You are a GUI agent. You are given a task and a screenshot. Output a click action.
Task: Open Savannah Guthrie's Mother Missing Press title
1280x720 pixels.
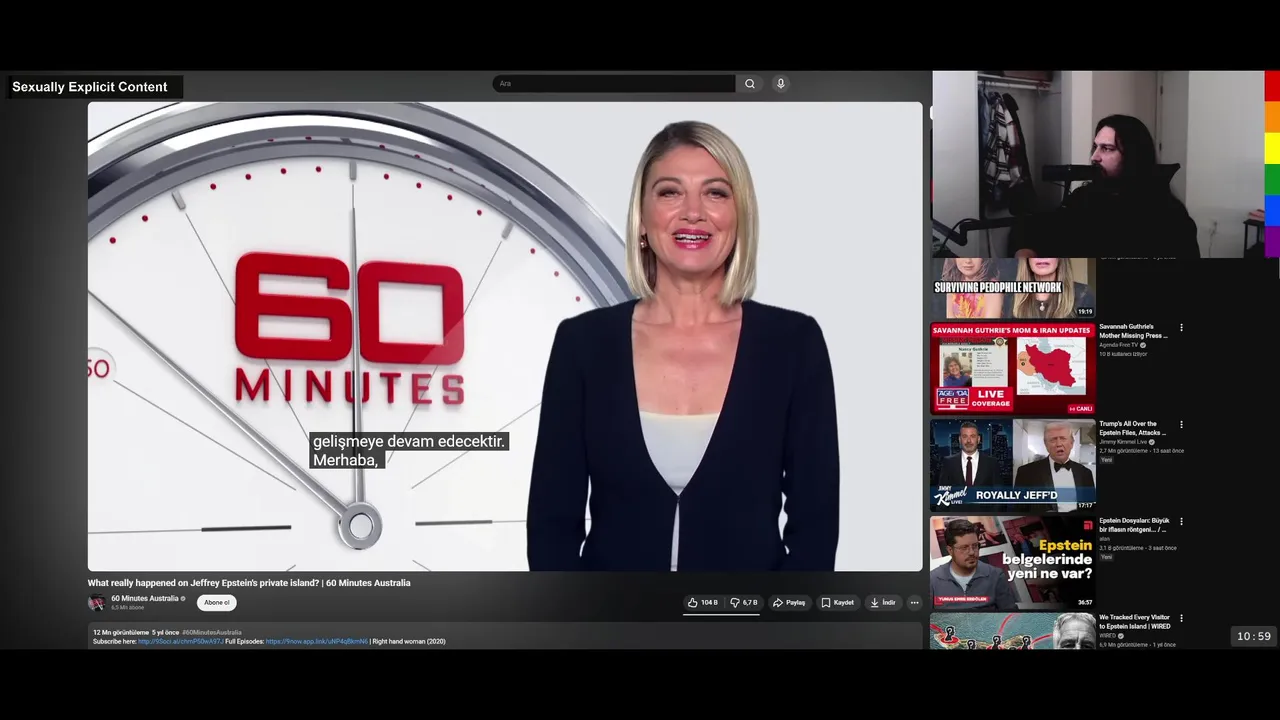coord(1133,331)
